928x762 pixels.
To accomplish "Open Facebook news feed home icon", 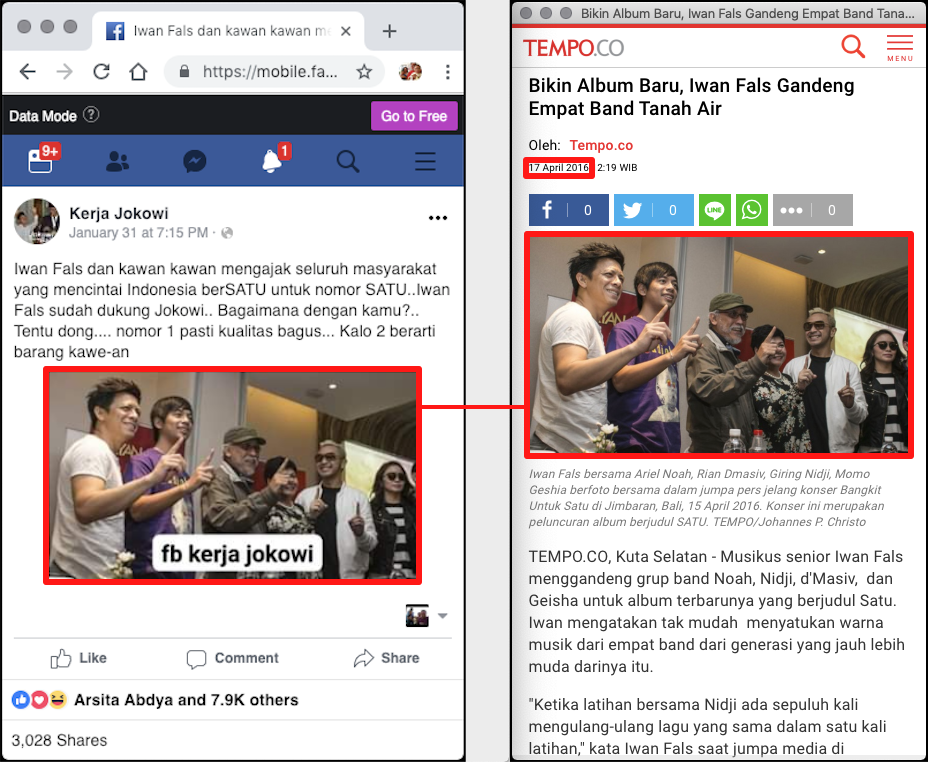I will click(41, 162).
